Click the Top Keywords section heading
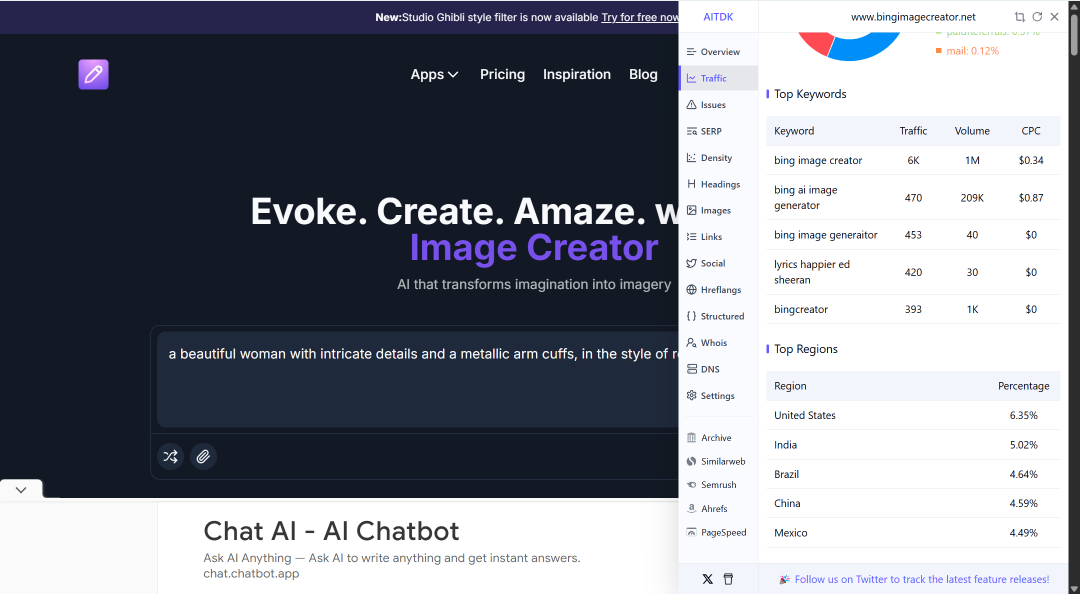This screenshot has width=1080, height=594. 810,94
